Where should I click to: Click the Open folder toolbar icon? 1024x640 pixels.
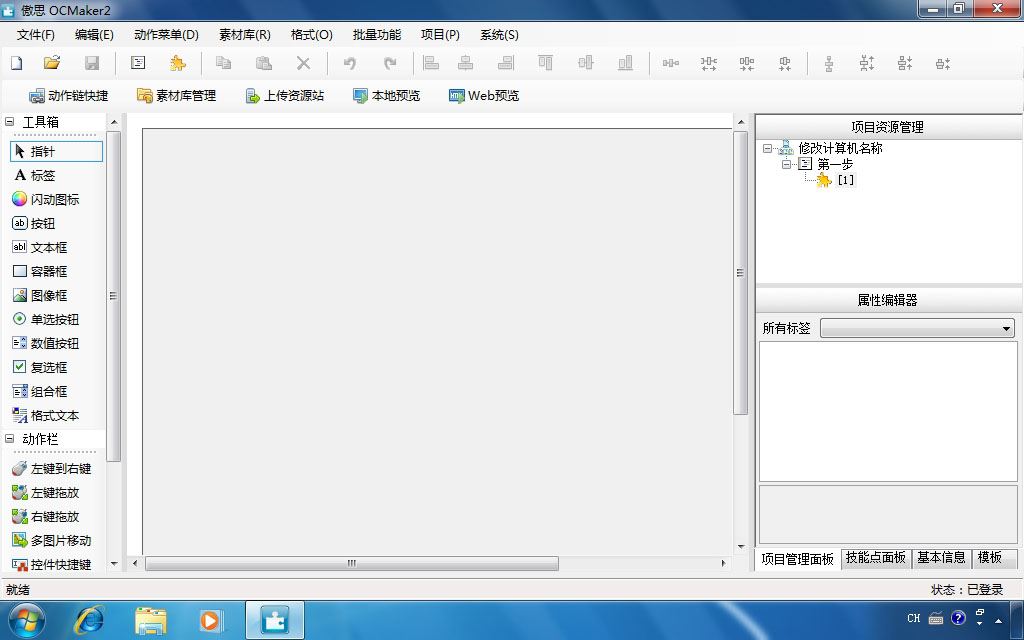52,63
